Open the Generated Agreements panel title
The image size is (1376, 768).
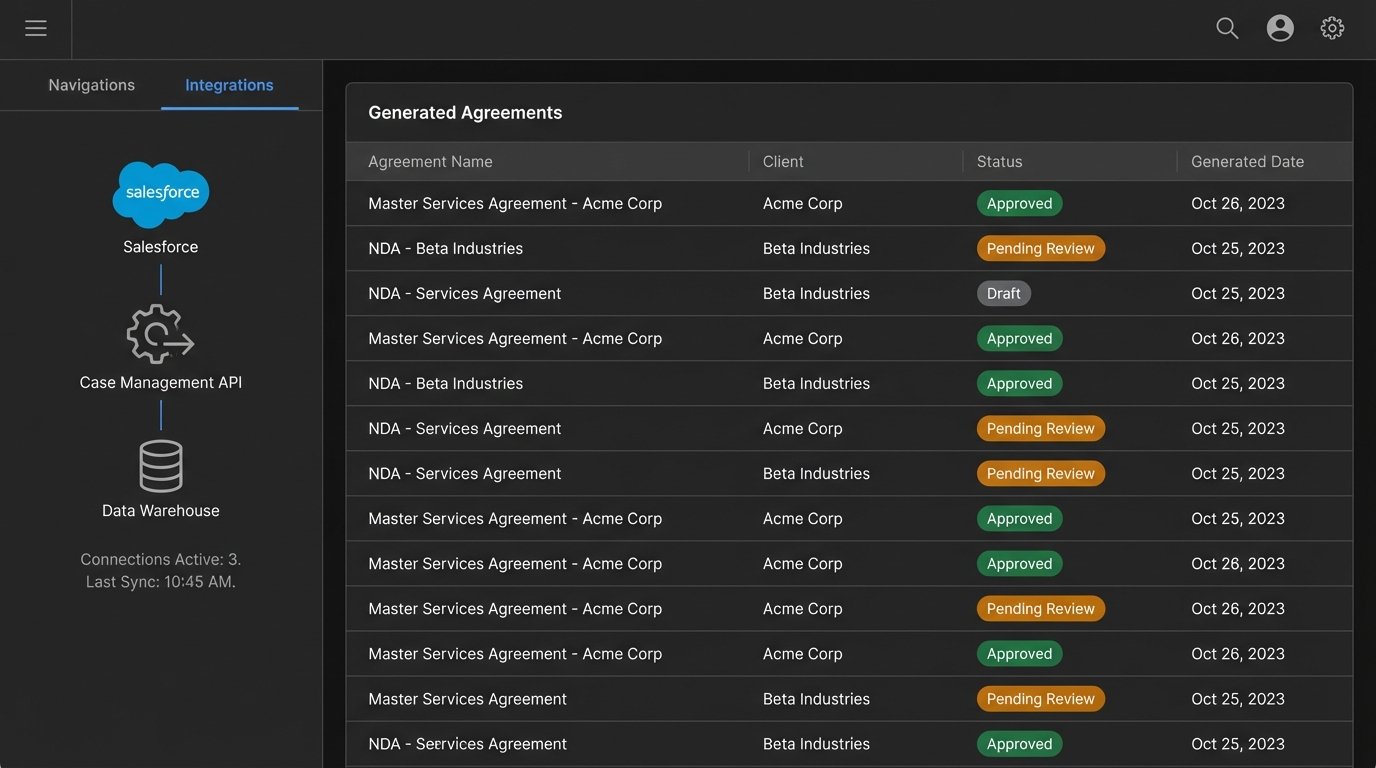pos(465,112)
